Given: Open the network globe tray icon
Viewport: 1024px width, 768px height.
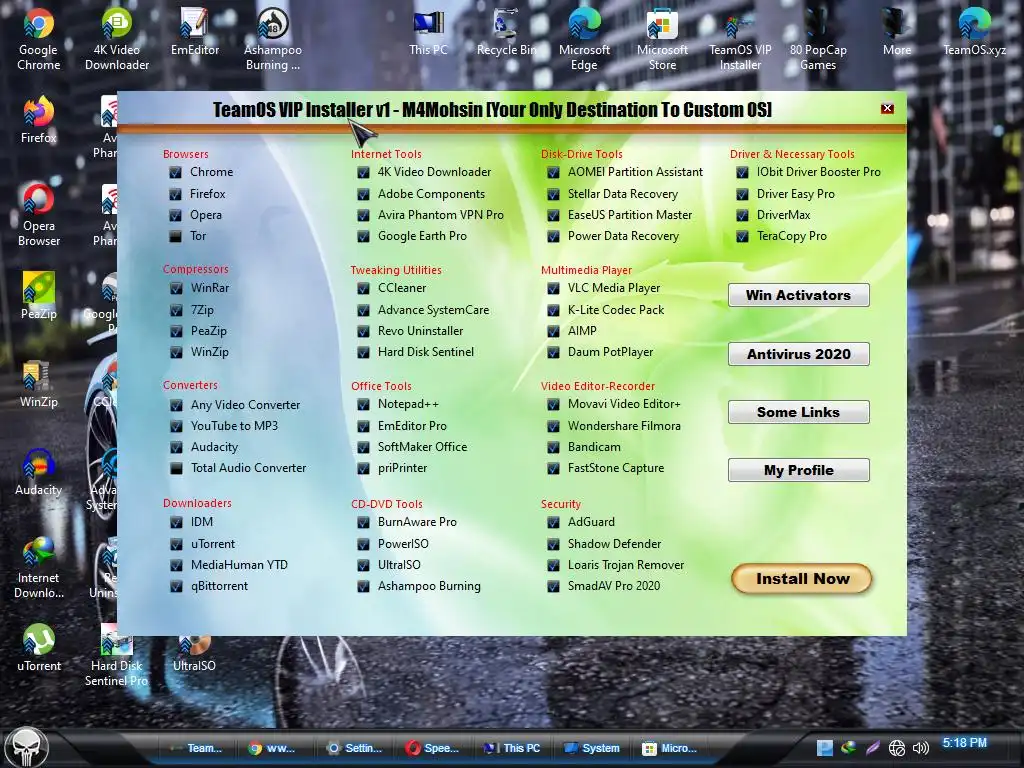Looking at the screenshot, I should pos(897,748).
